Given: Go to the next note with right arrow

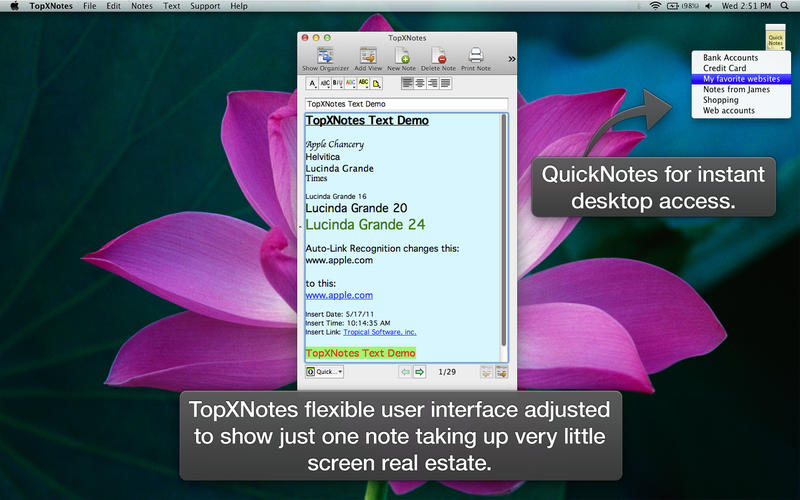Looking at the screenshot, I should tap(420, 372).
